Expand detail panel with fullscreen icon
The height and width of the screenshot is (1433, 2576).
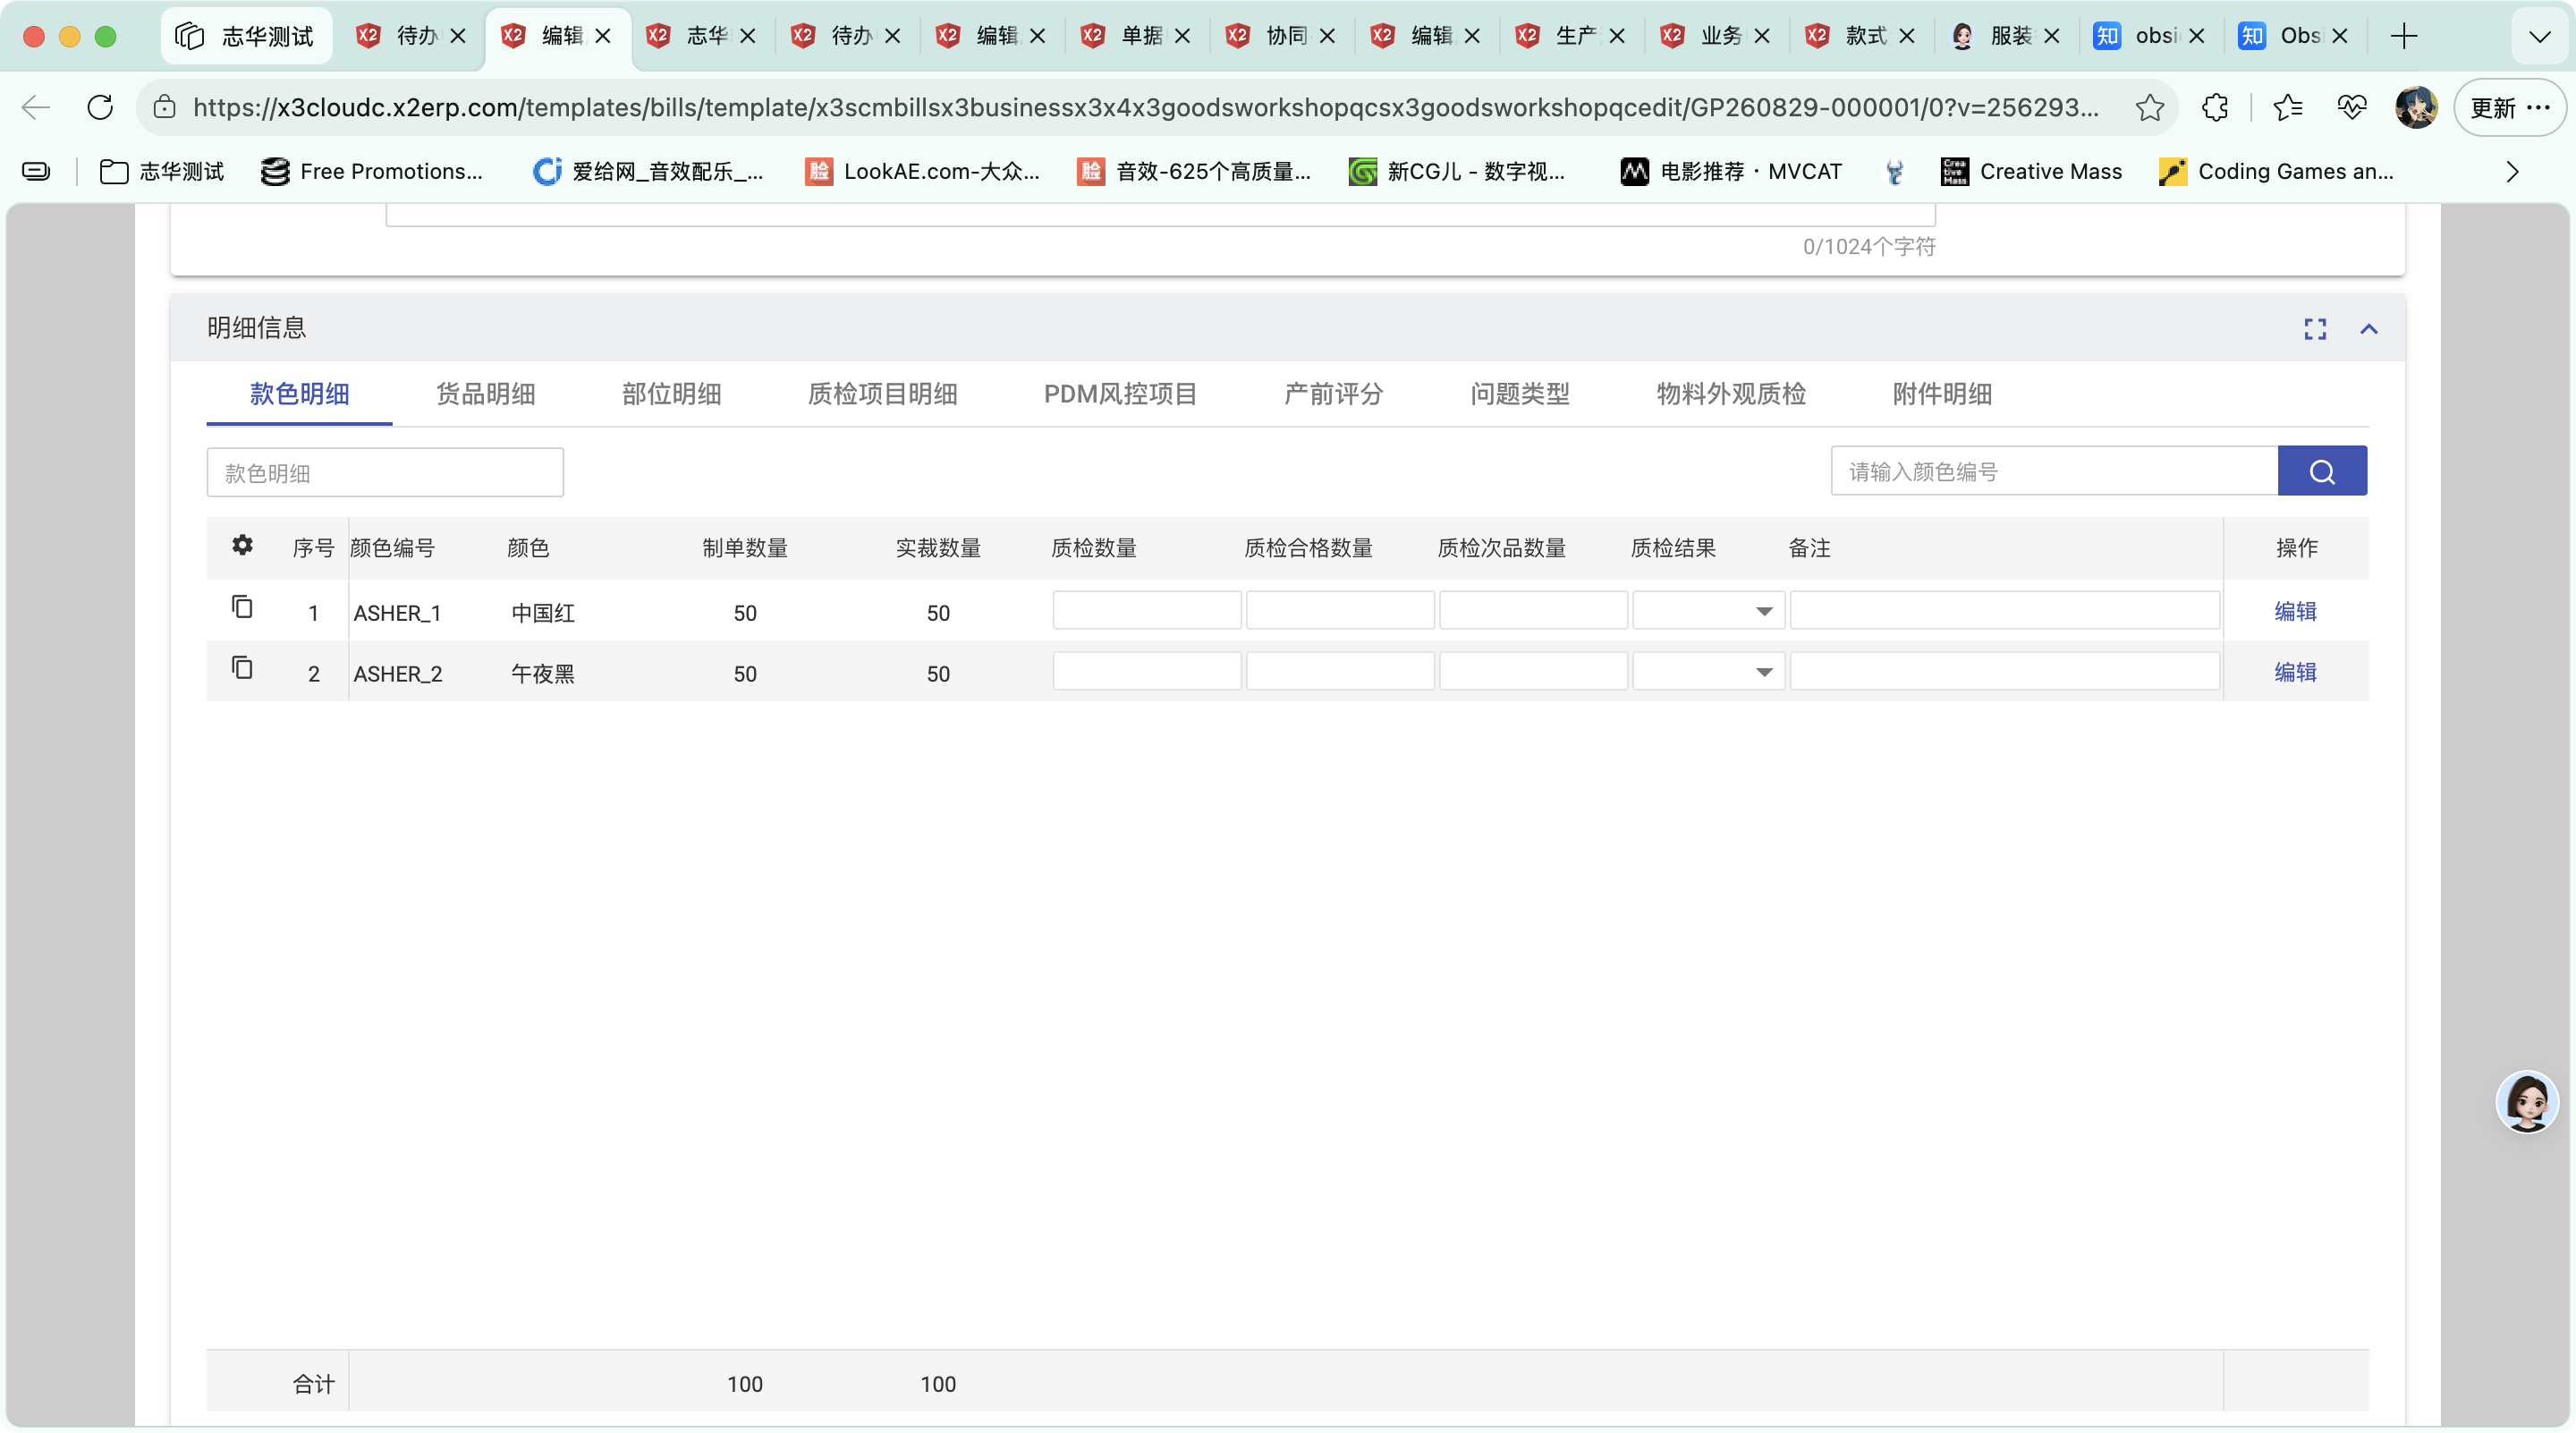pos(2315,329)
